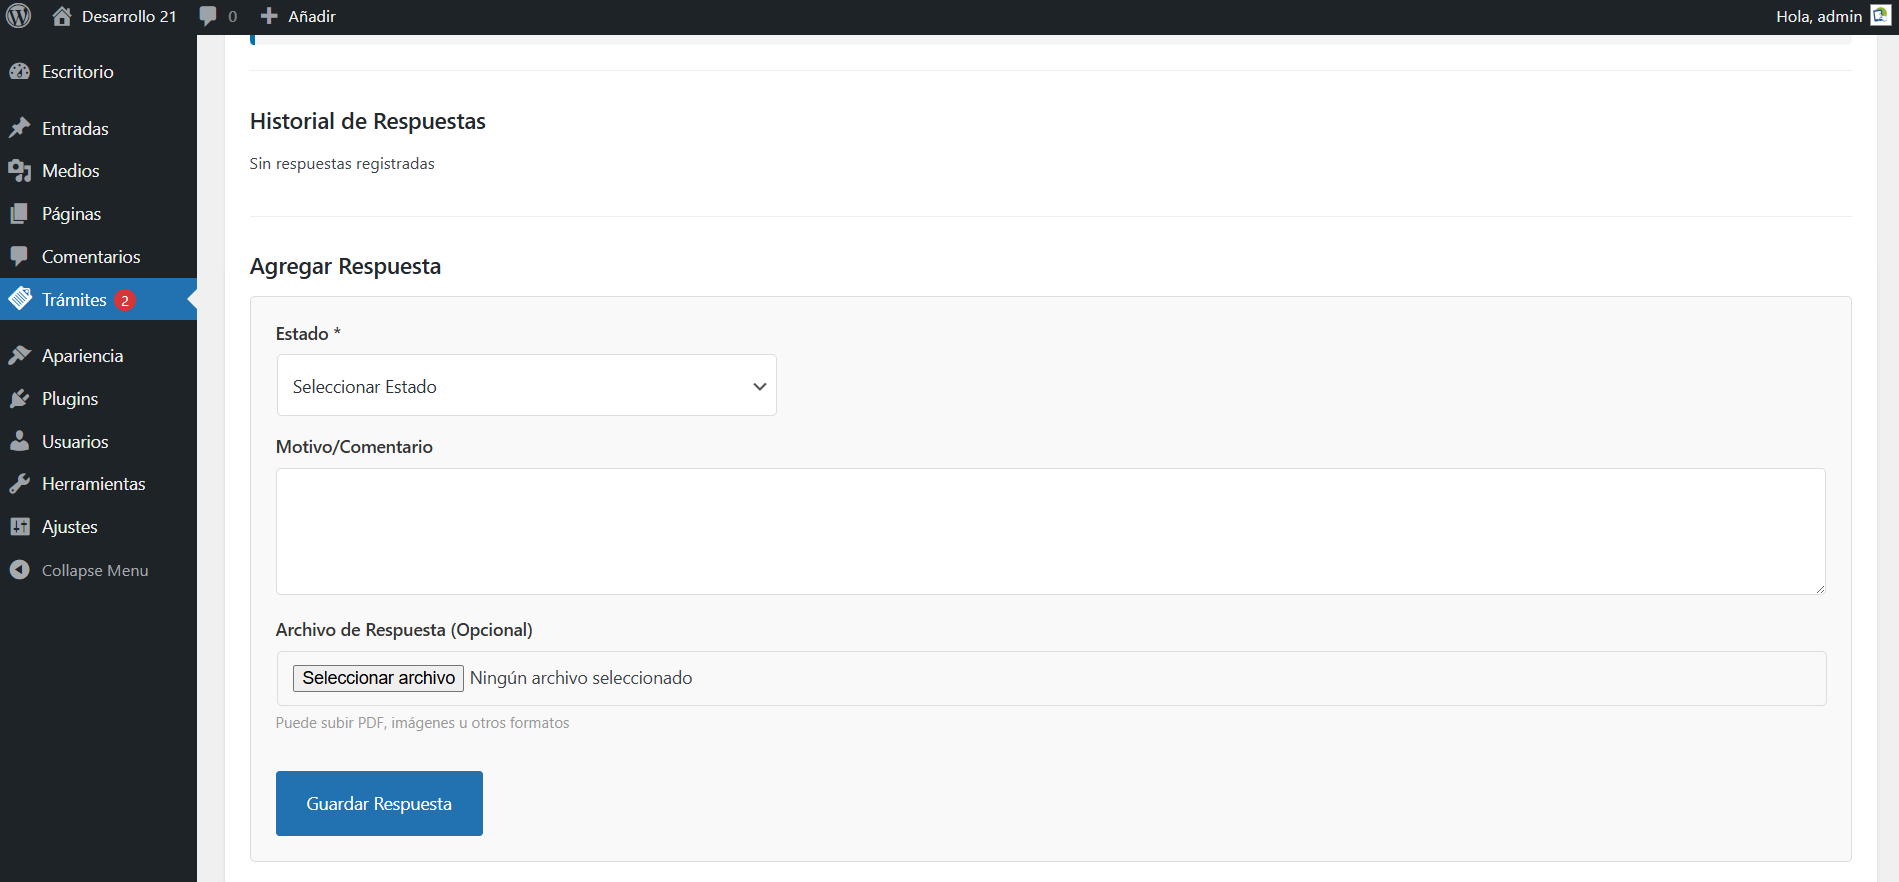The image size is (1899, 882).
Task: Go to Páginas in the sidebar
Action: (71, 214)
